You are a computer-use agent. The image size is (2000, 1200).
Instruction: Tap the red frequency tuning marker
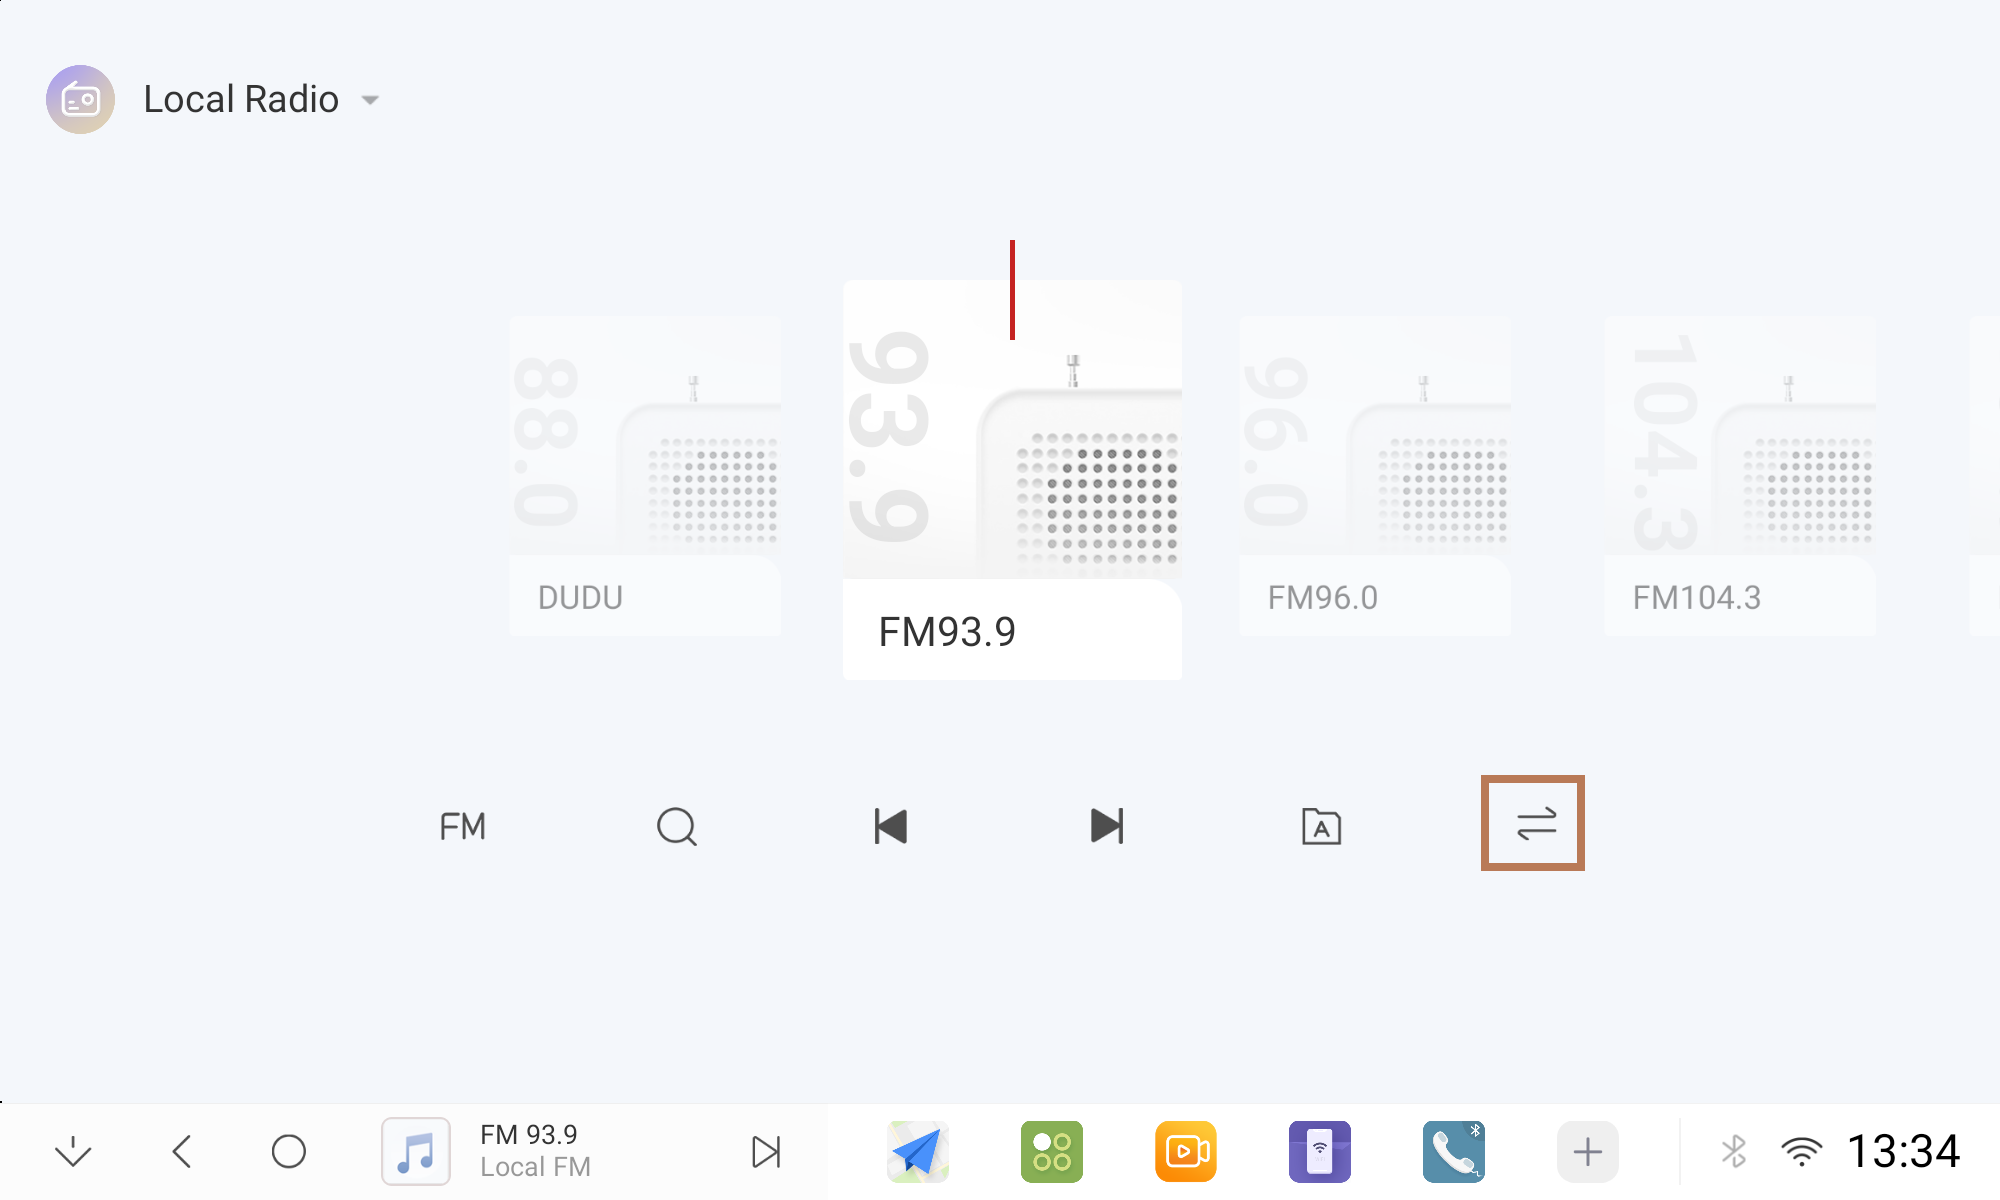coord(1012,290)
